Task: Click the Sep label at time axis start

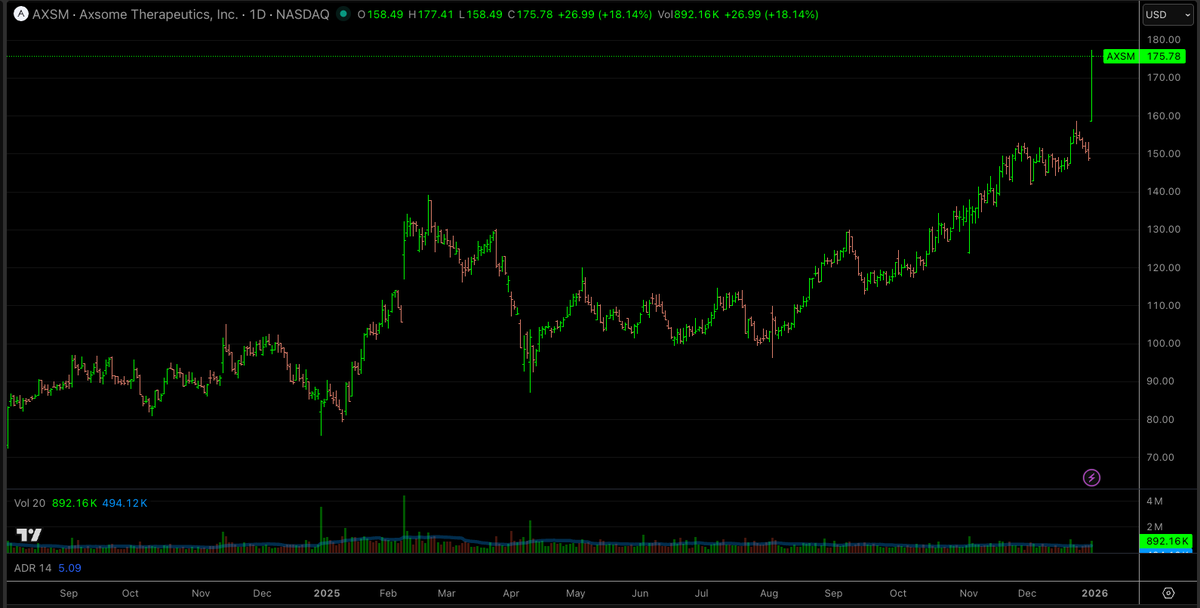Action: [69, 593]
